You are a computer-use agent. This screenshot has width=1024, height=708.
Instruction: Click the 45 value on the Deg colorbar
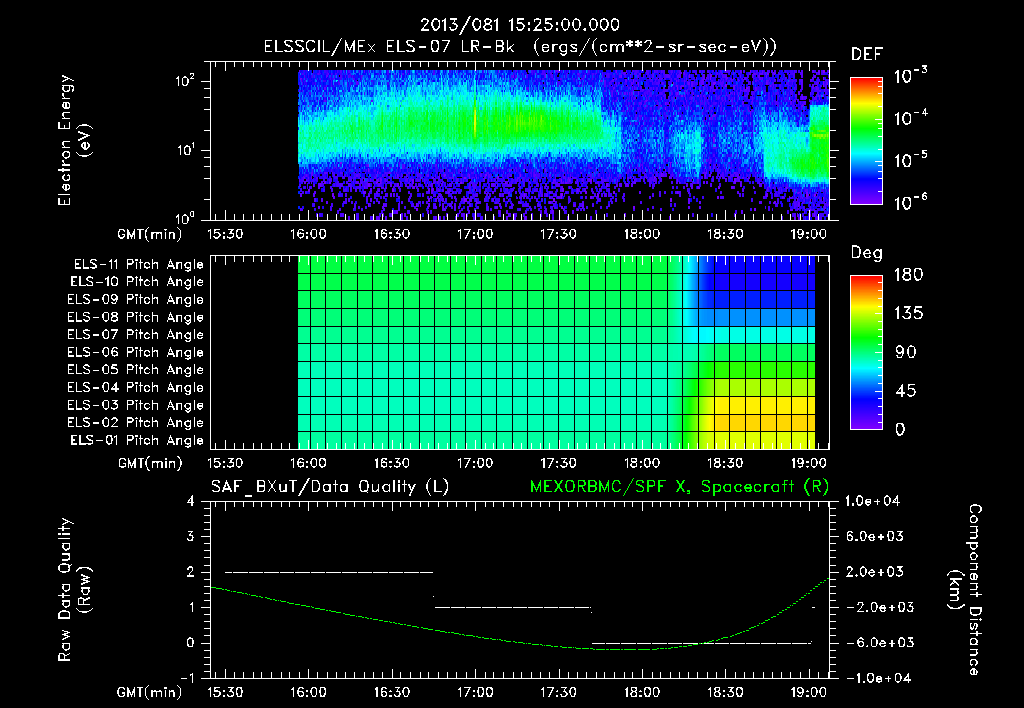pyautogui.click(x=906, y=391)
